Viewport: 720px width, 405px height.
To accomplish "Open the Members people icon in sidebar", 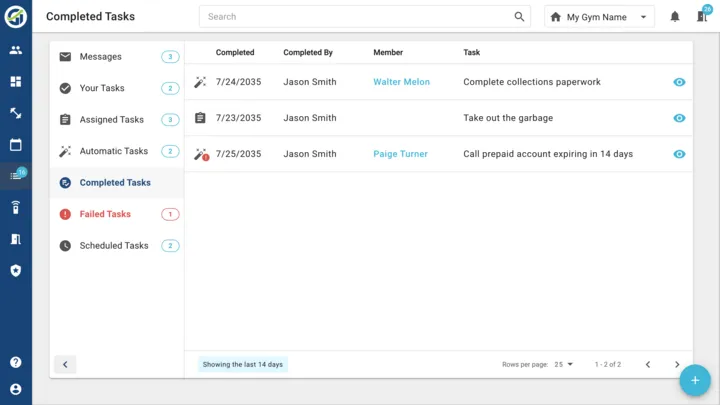I will 16,50.
